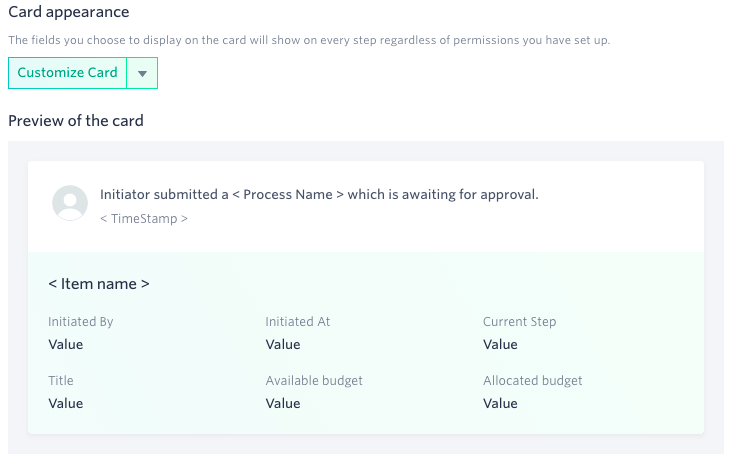The width and height of the screenshot is (737, 456).
Task: Click the Initiated By field label
Action: pyautogui.click(x=80, y=322)
